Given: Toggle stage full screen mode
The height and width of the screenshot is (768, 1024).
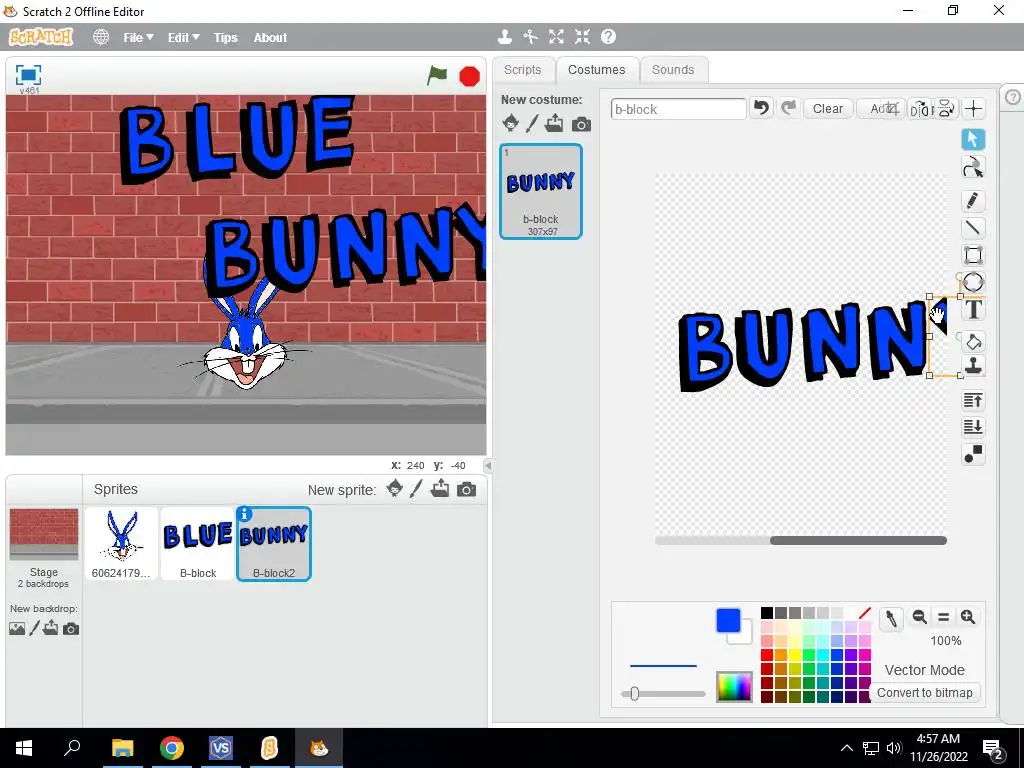Looking at the screenshot, I should [28, 75].
